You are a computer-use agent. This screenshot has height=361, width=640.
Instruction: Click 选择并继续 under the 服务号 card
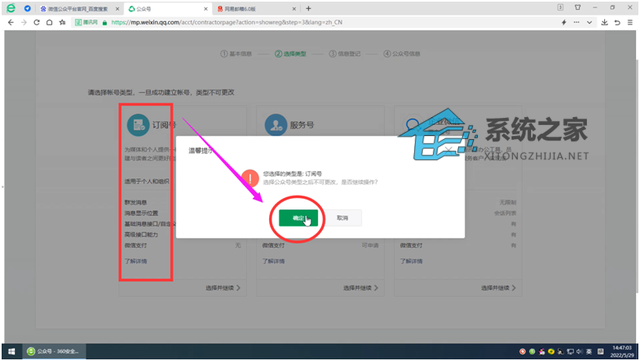click(x=361, y=288)
